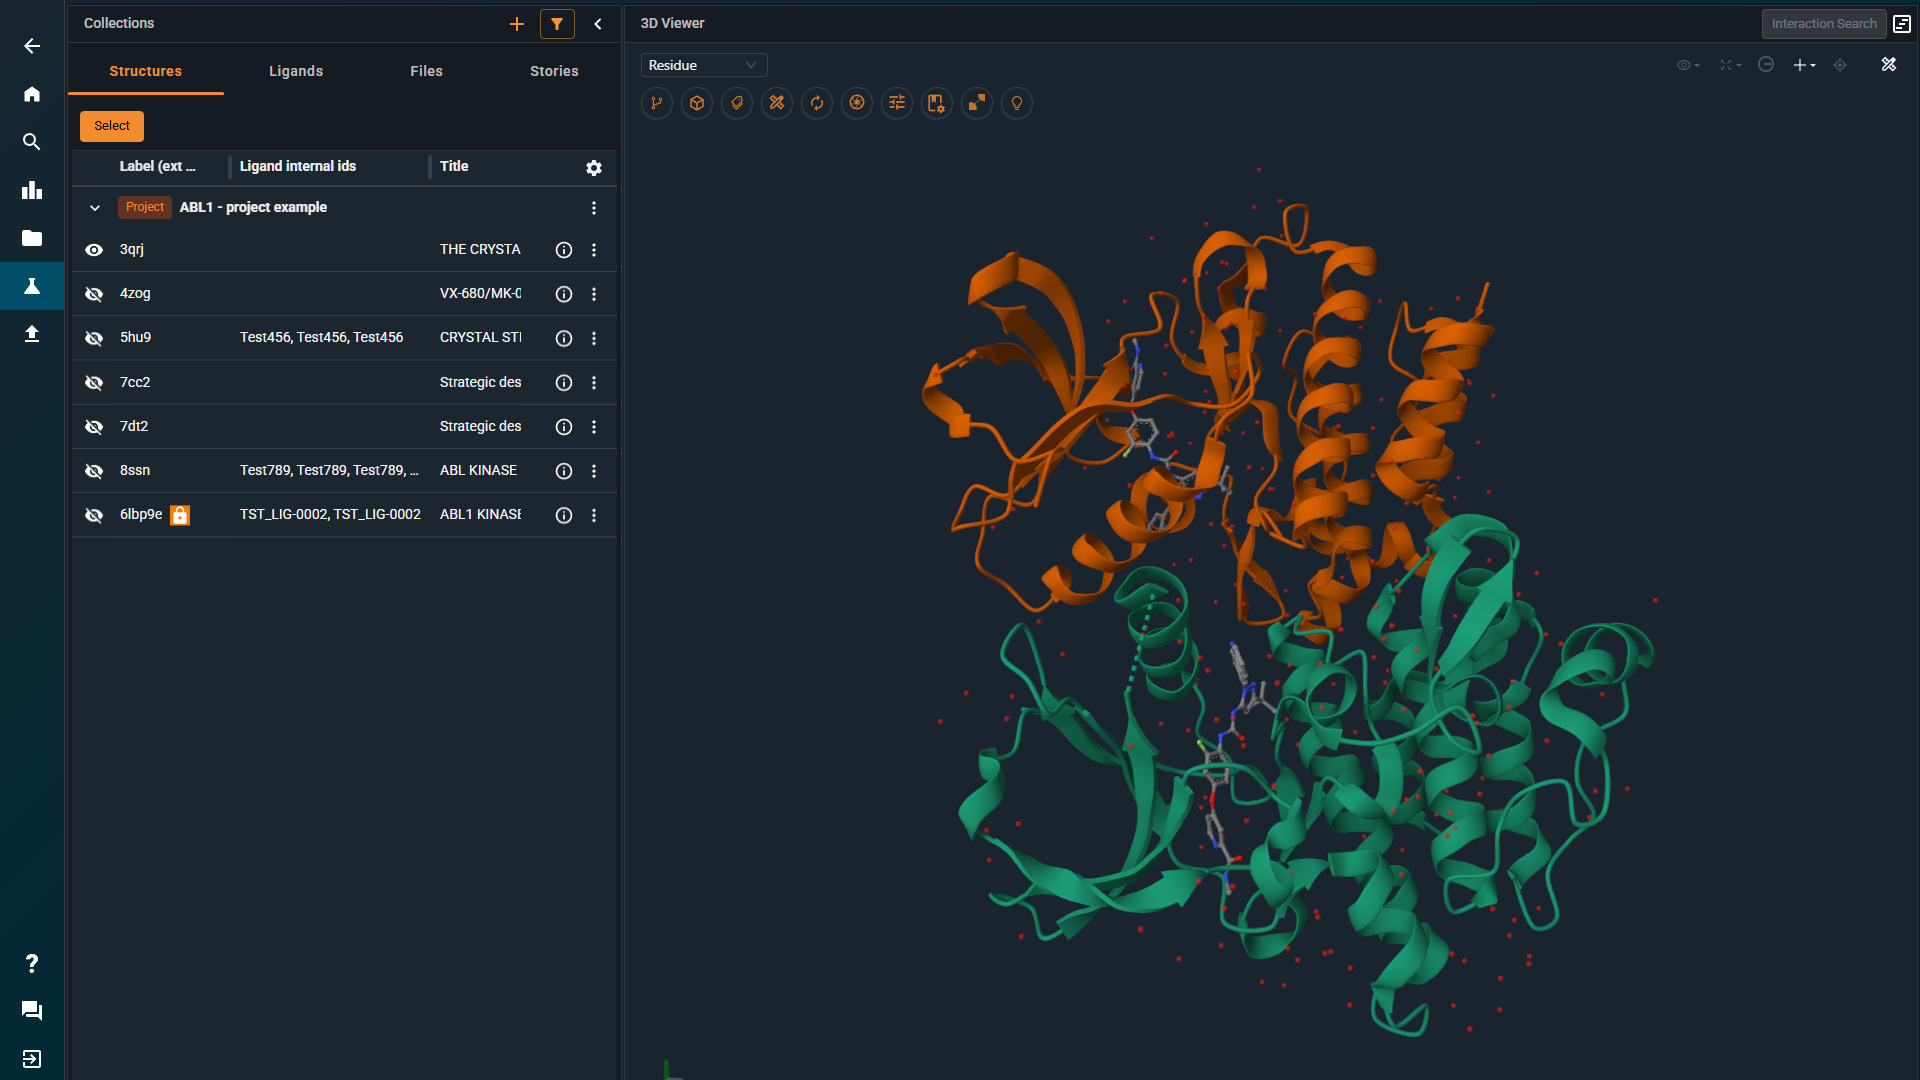Open the sliders settings icon in viewer
Image resolution: width=1920 pixels, height=1080 pixels.
(897, 103)
